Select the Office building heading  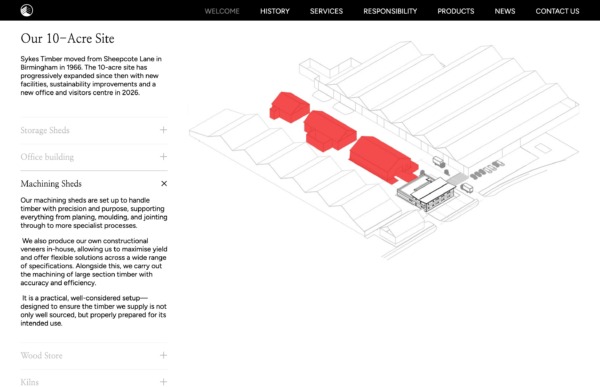(x=47, y=157)
